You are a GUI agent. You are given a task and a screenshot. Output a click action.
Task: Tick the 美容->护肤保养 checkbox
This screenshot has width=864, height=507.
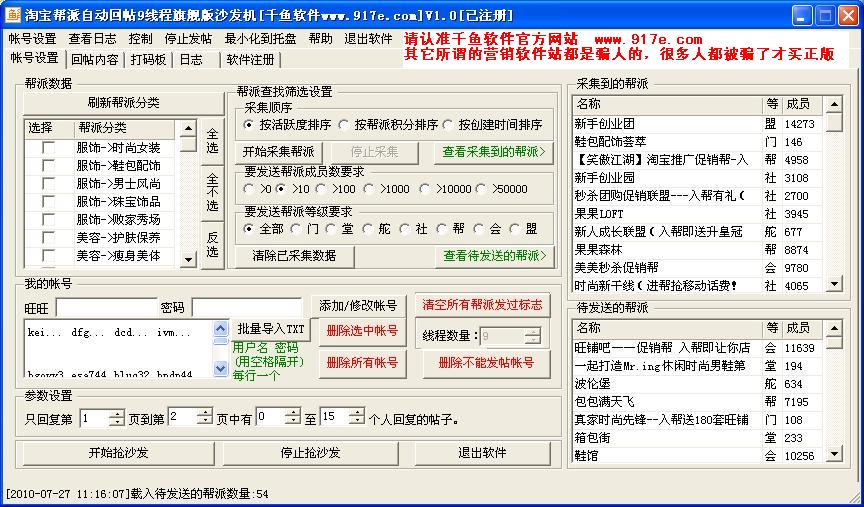tap(47, 237)
